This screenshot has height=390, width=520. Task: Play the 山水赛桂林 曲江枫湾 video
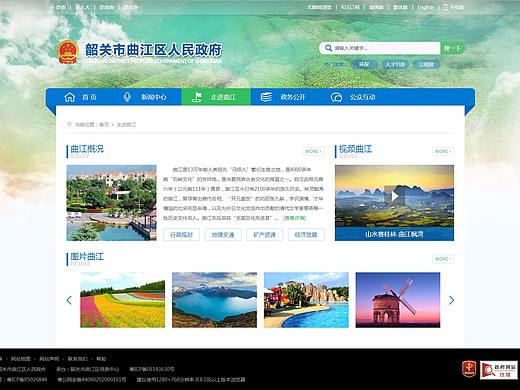(394, 196)
